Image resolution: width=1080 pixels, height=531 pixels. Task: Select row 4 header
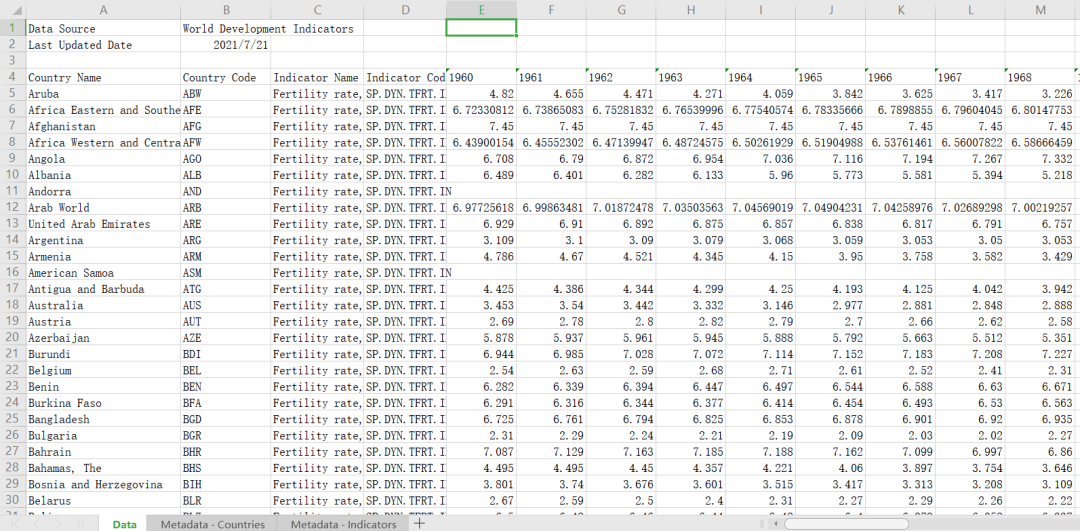pyautogui.click(x=11, y=77)
